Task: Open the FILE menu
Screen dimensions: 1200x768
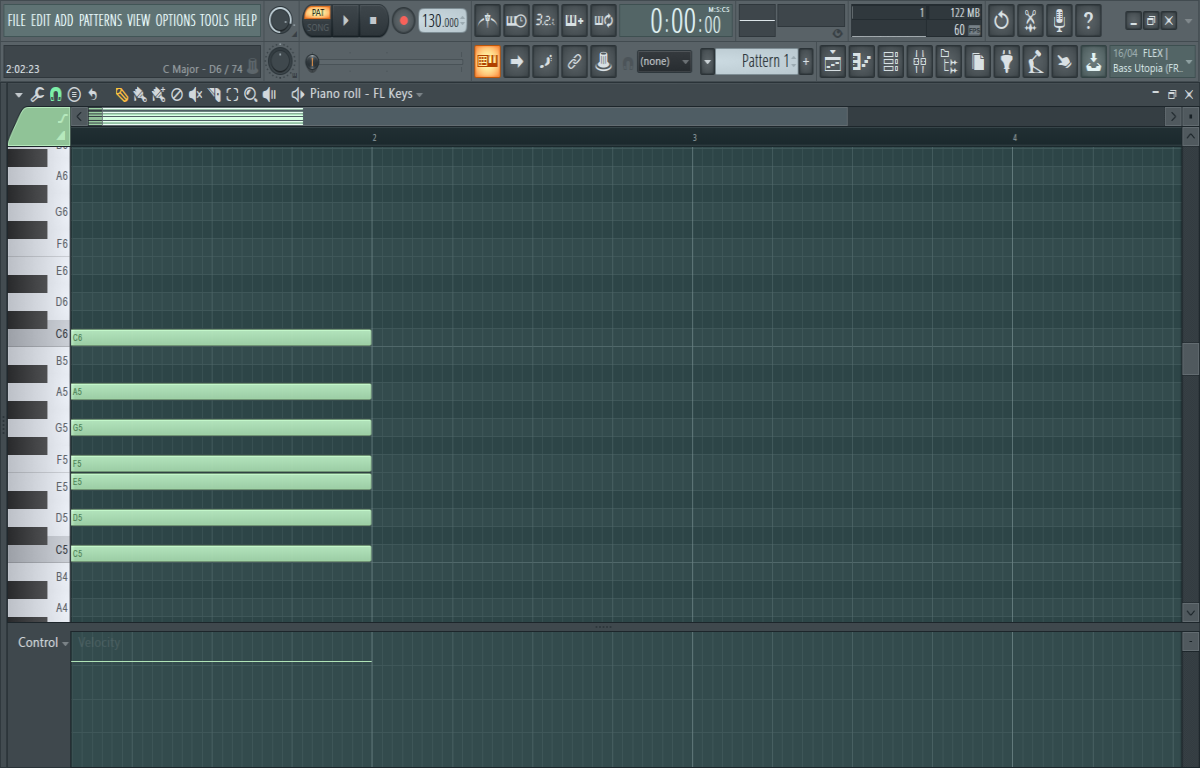Action: (x=17, y=20)
